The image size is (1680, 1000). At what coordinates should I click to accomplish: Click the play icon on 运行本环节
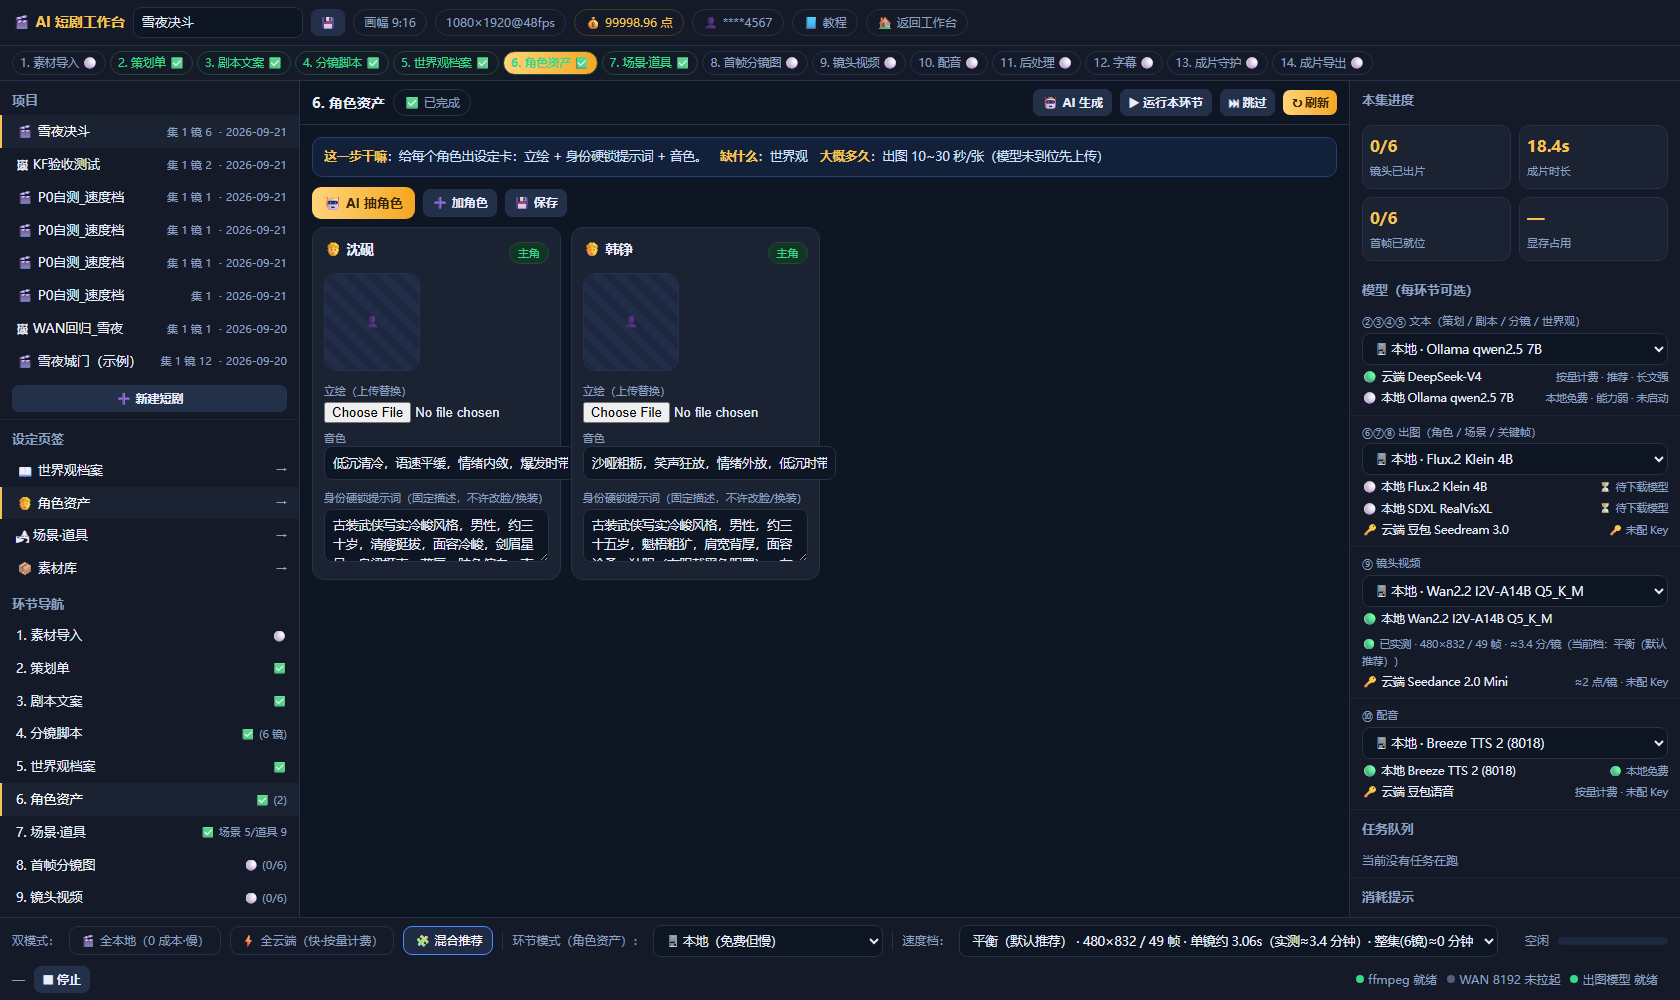point(1134,103)
